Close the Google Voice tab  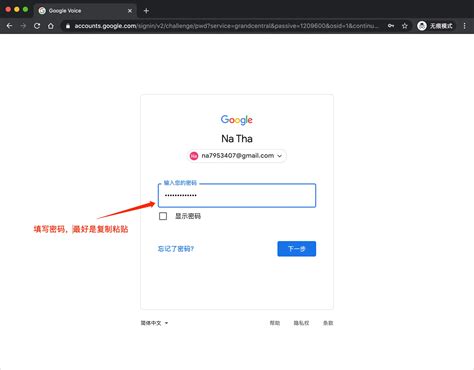[130, 11]
